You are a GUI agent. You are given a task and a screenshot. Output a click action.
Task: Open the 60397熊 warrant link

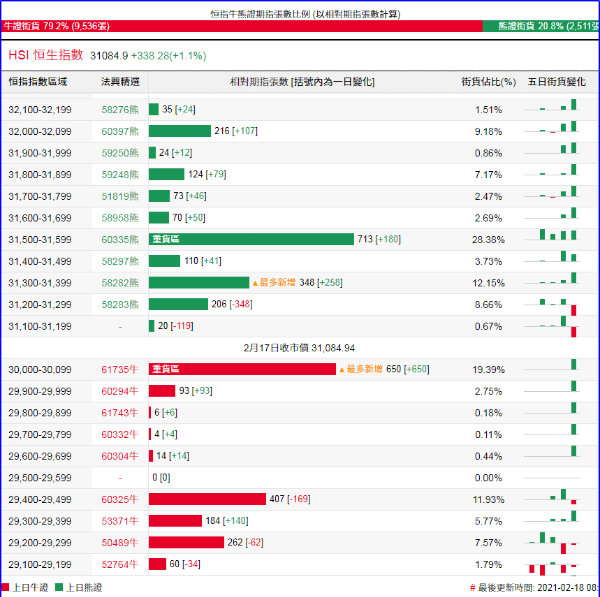120,132
